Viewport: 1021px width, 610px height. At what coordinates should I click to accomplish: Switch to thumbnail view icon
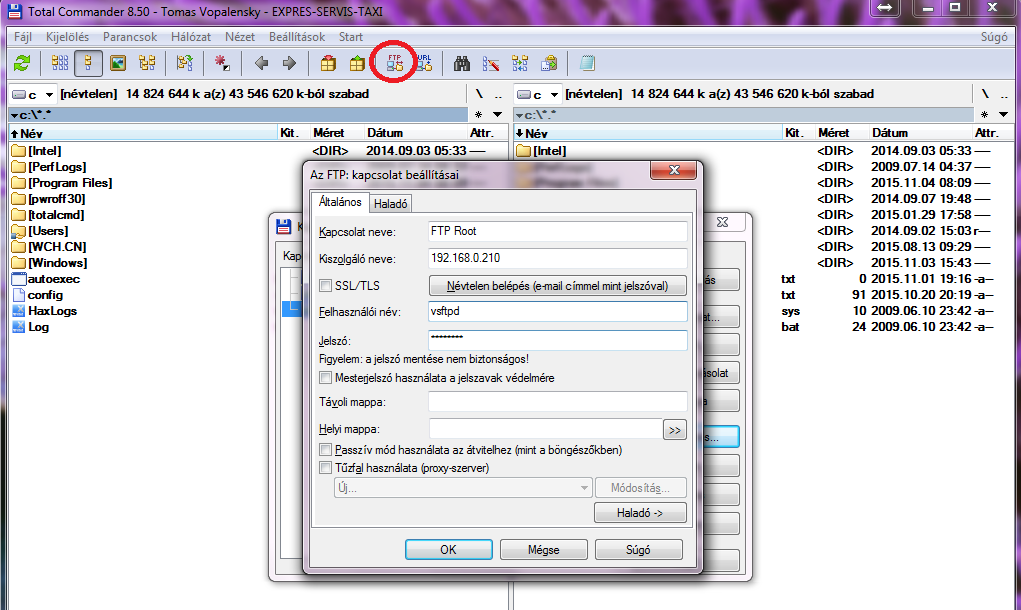[x=118, y=63]
